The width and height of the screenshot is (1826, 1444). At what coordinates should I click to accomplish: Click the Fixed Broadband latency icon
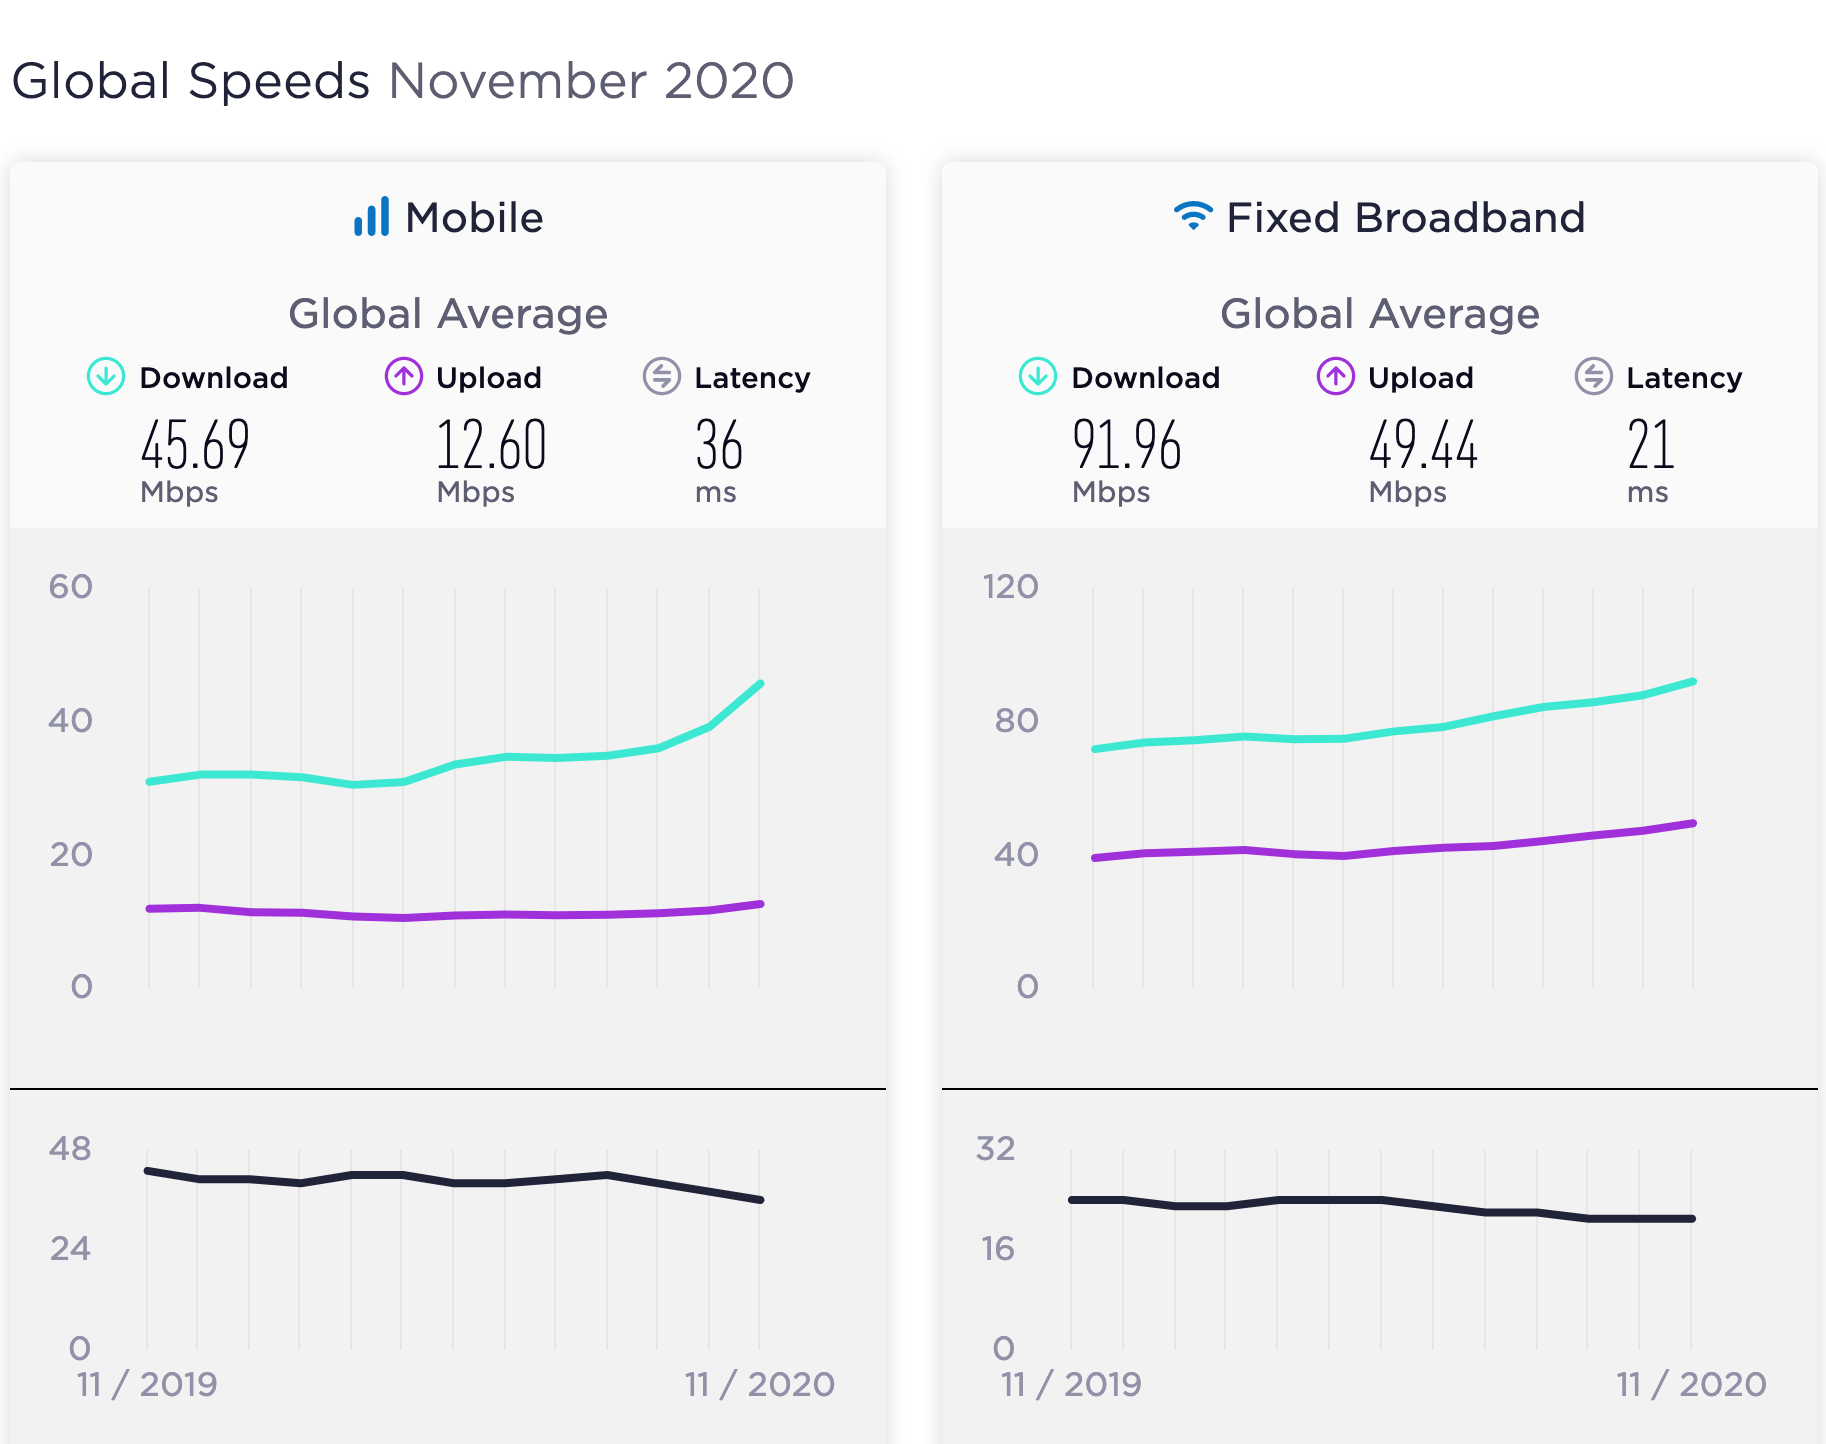[1593, 377]
